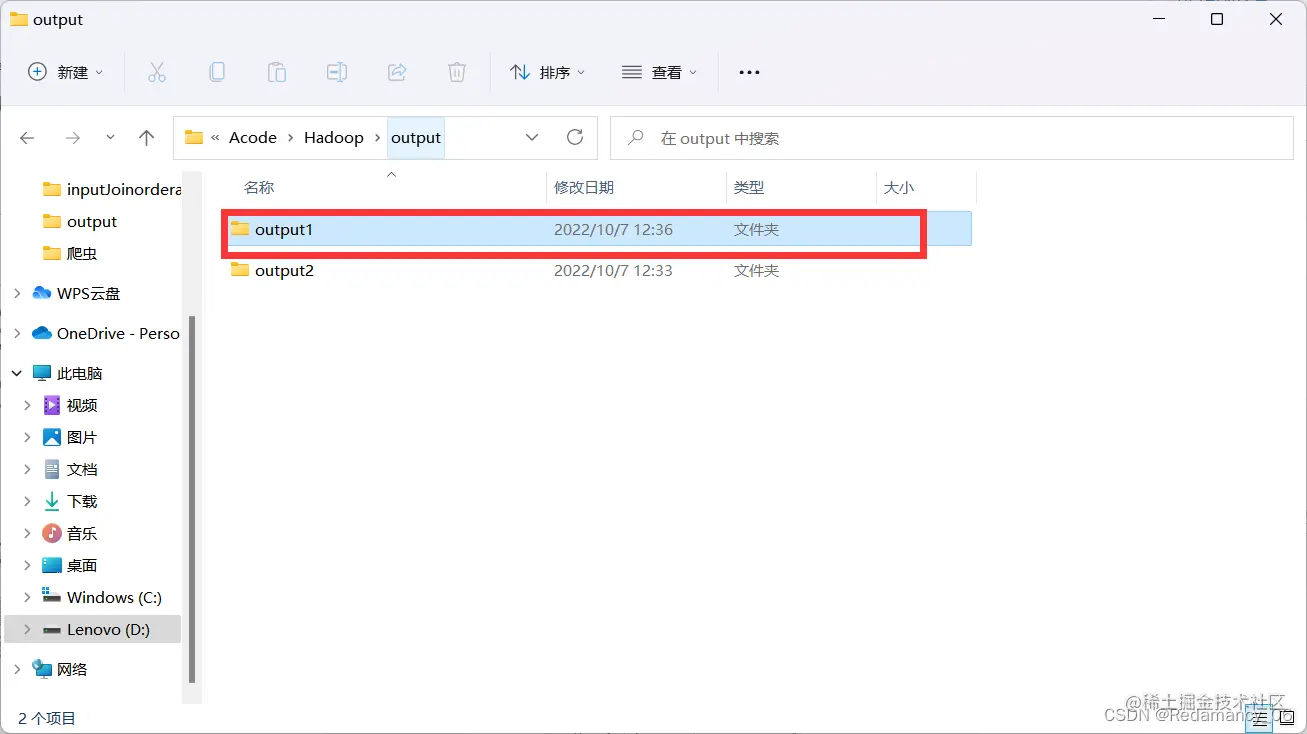
Task: Click the output2 folder icon
Action: tap(240, 270)
